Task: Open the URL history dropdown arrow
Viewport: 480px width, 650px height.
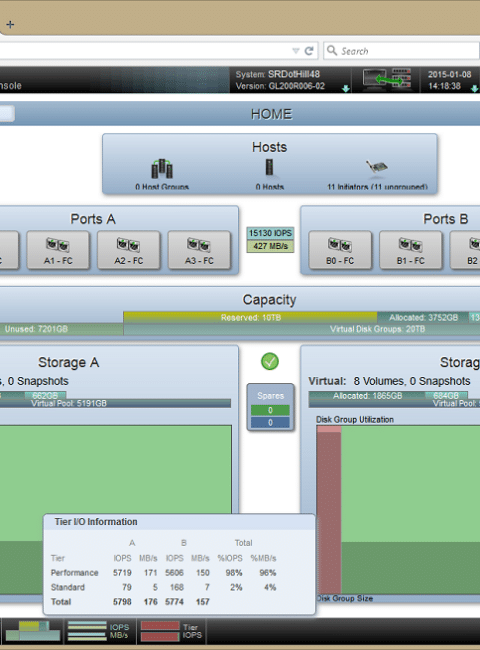Action: click(296, 51)
